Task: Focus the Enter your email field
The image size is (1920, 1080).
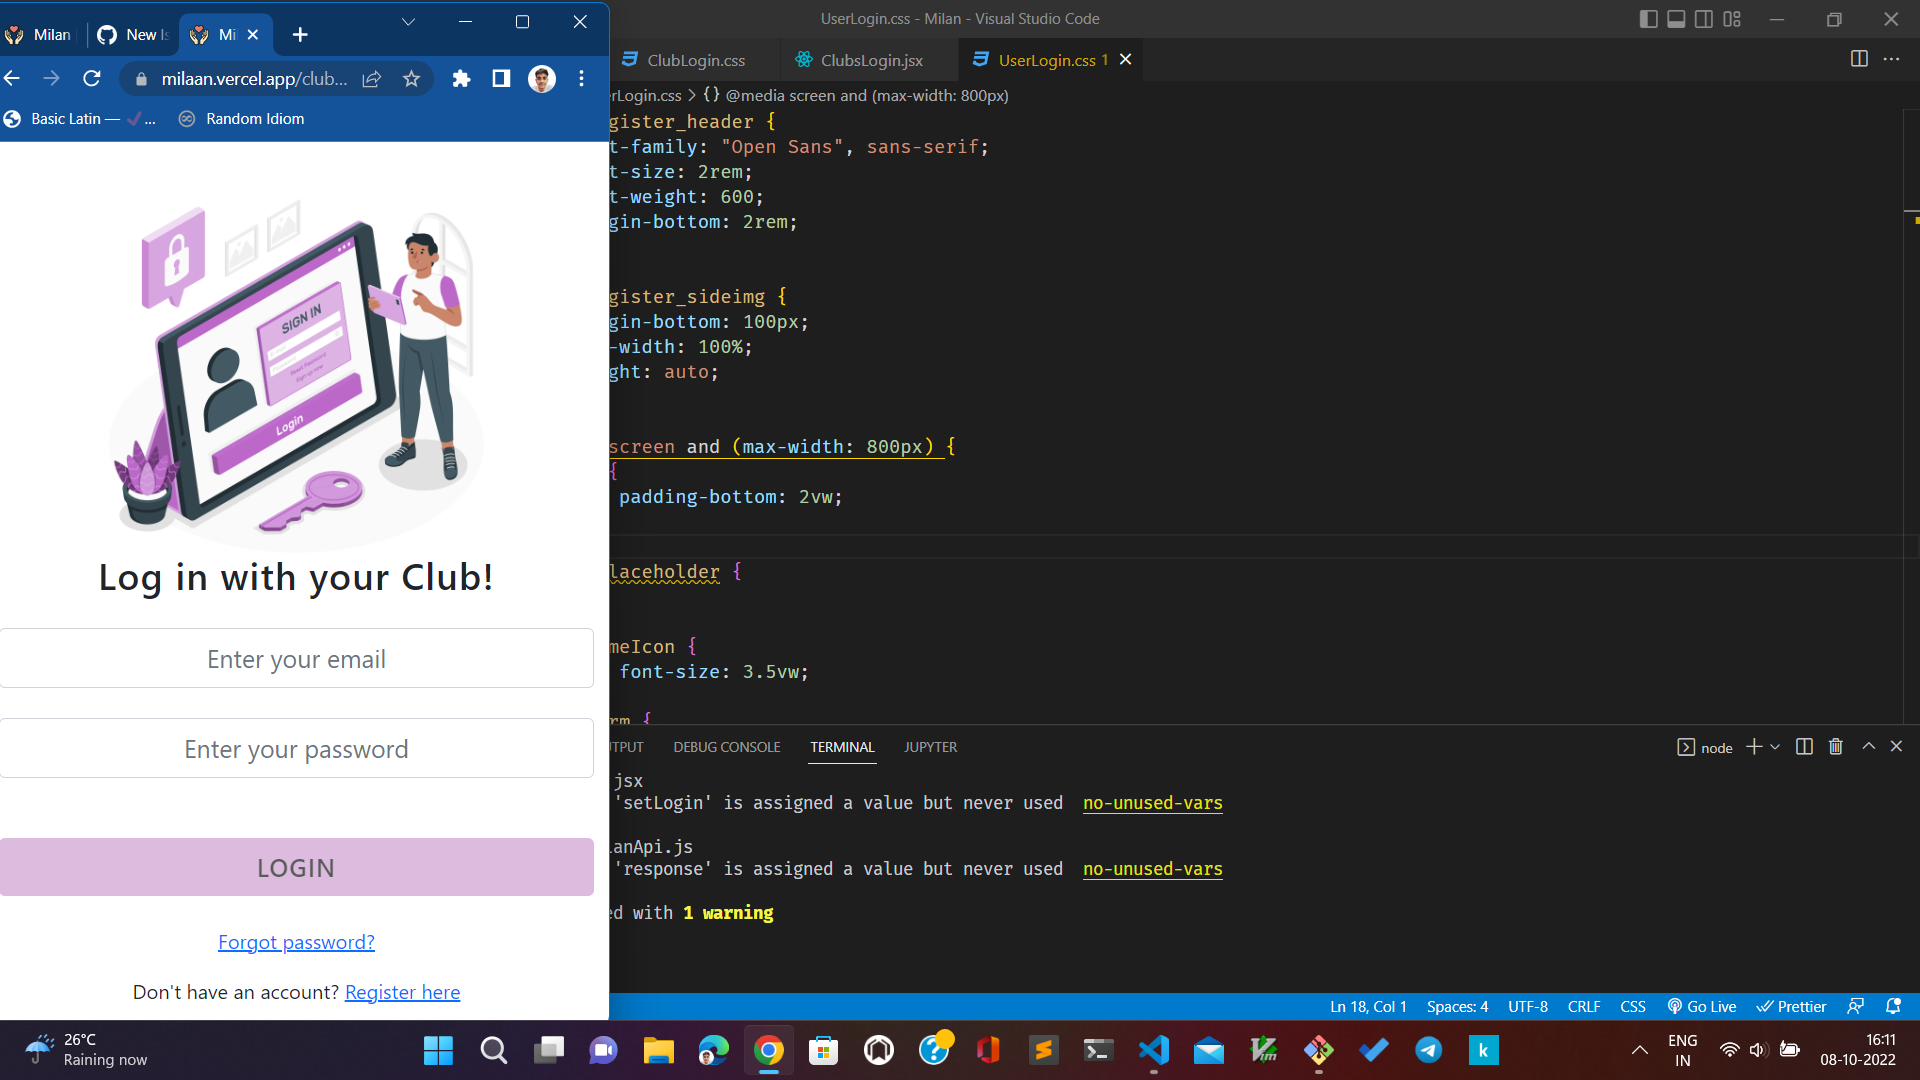Action: click(x=296, y=659)
